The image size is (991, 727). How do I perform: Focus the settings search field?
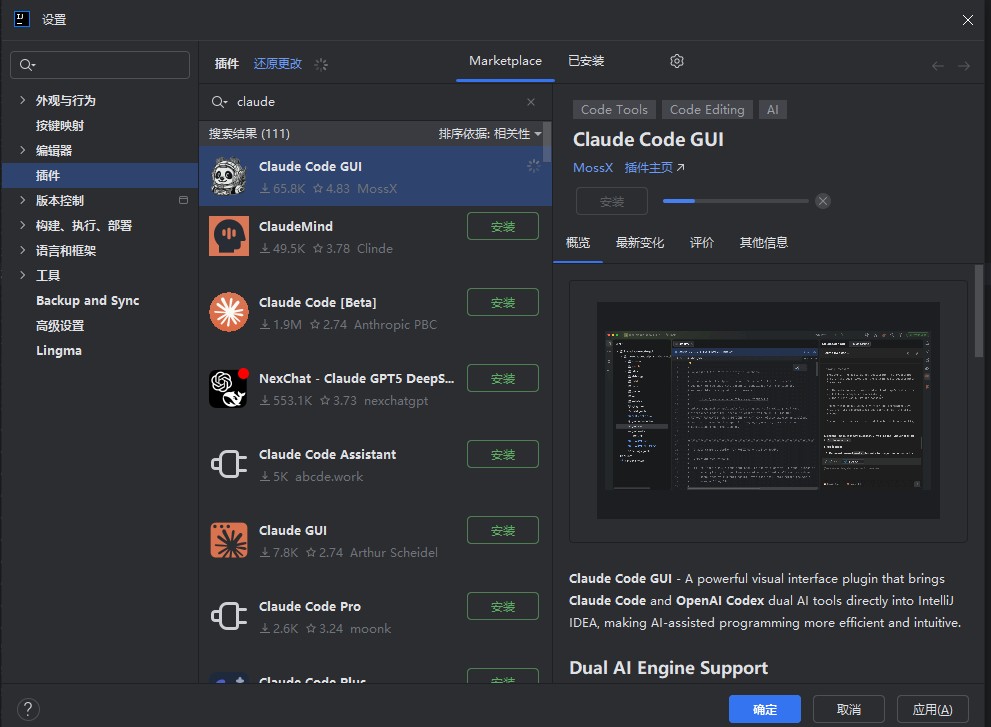pyautogui.click(x=100, y=65)
